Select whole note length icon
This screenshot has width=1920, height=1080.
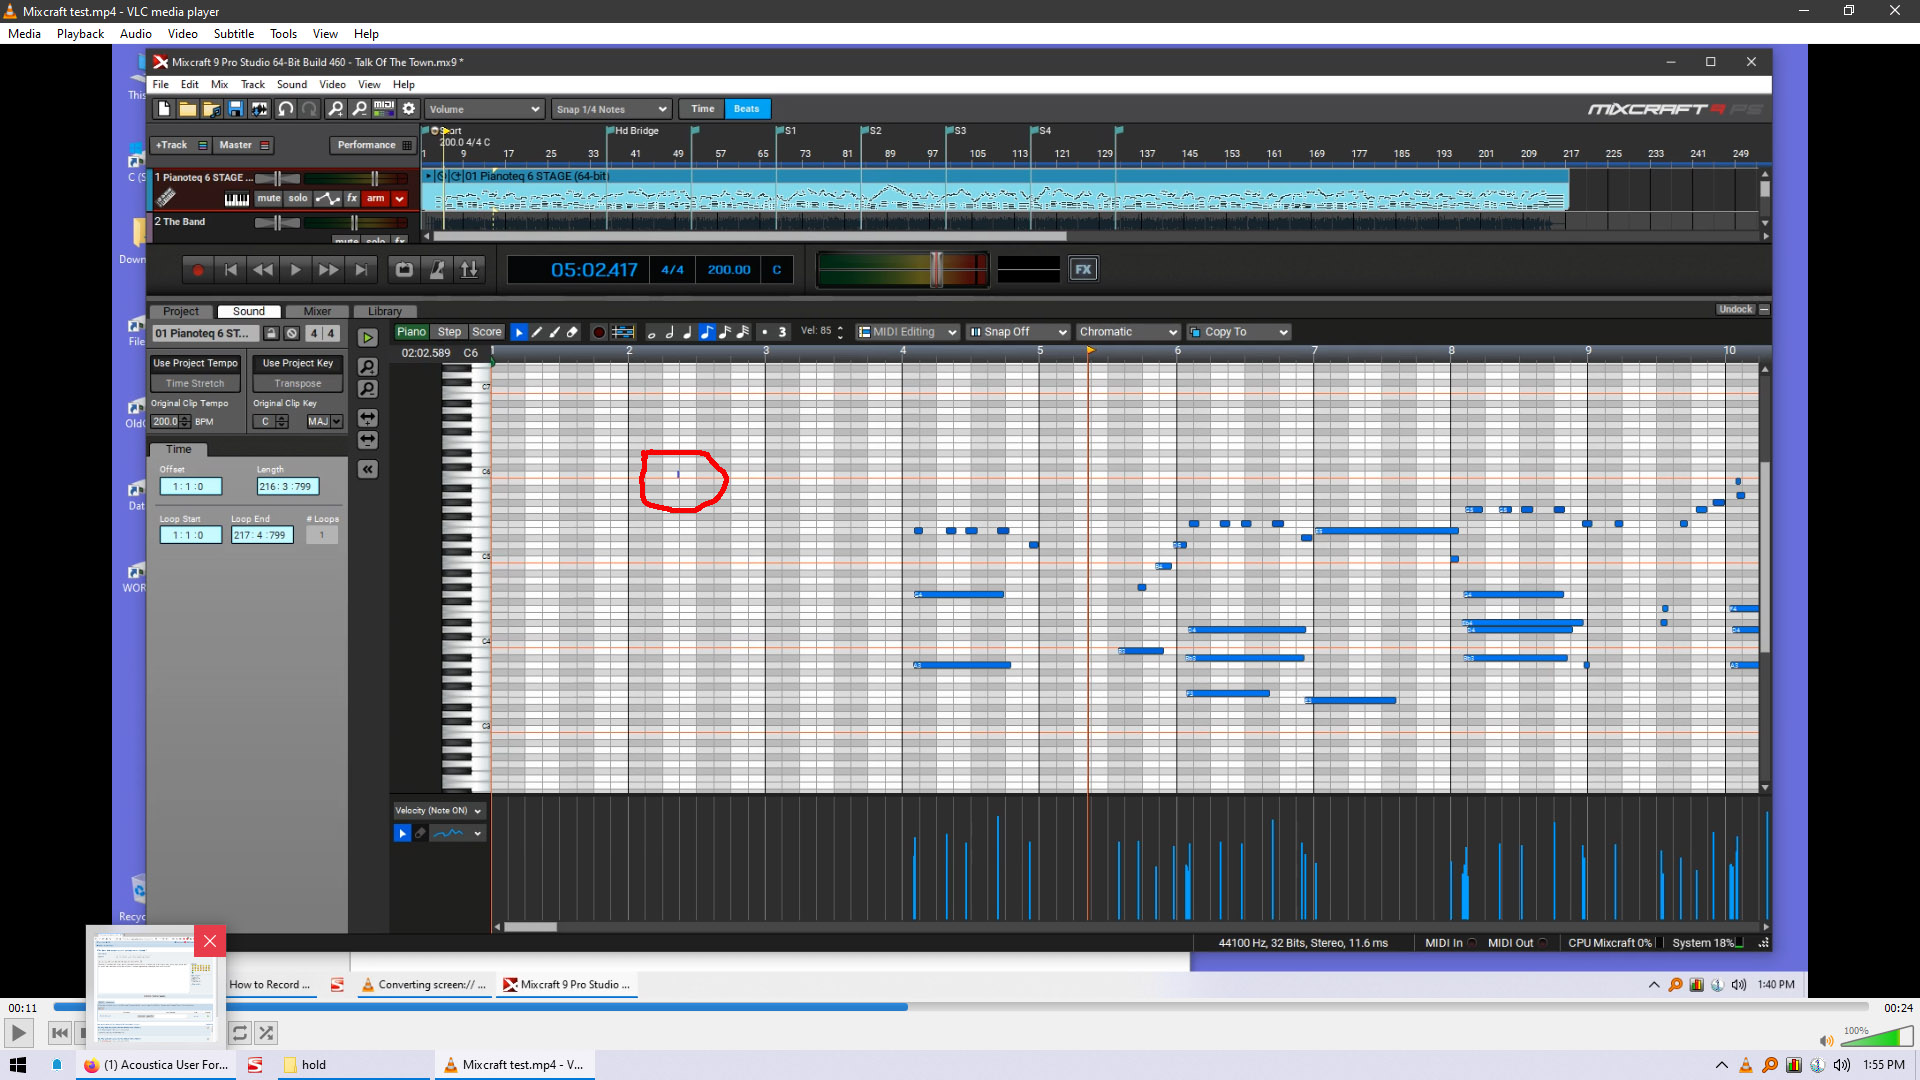tap(652, 332)
